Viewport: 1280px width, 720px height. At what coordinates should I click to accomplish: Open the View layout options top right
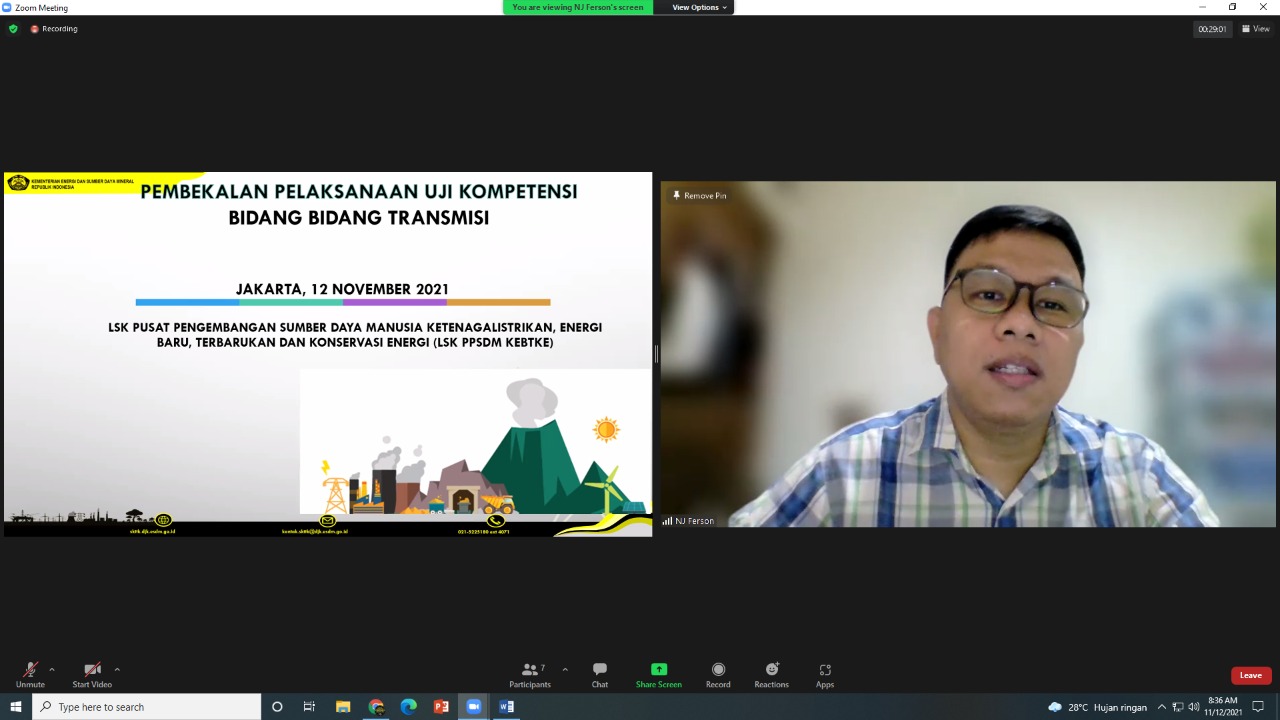tap(1255, 28)
